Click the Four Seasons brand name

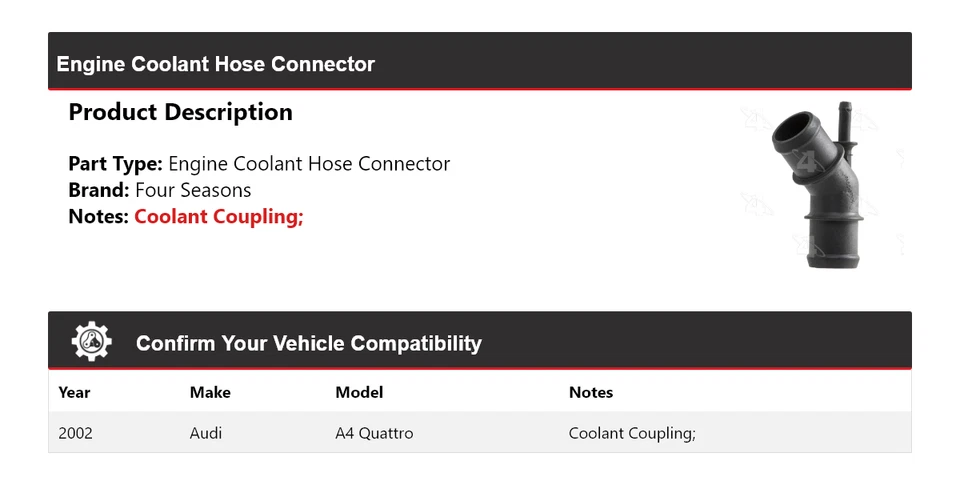(x=193, y=190)
